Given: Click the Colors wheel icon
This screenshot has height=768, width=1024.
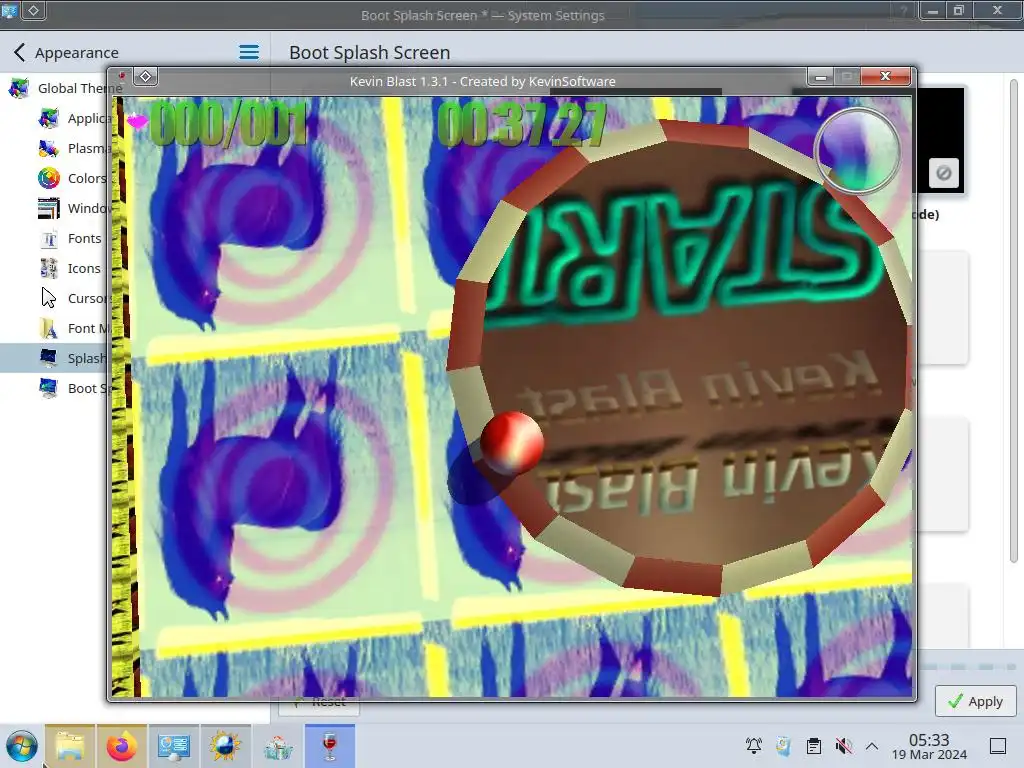Looking at the screenshot, I should pos(49,178).
